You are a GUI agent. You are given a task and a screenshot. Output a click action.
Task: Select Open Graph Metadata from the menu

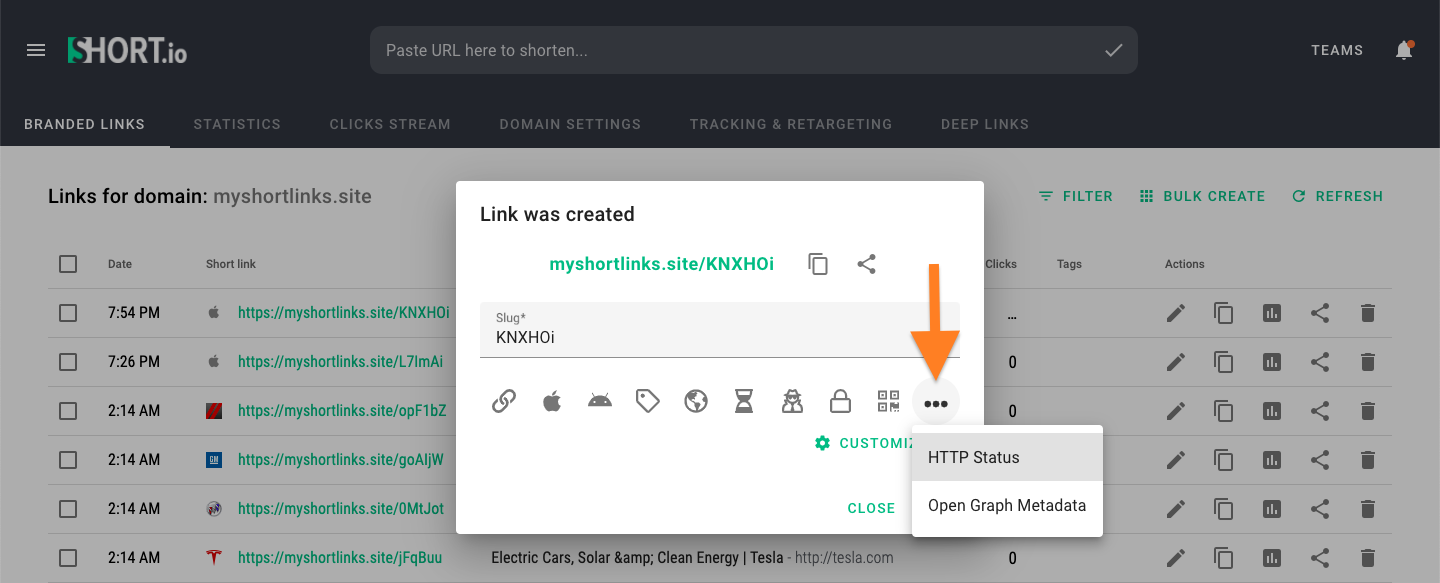(1005, 505)
